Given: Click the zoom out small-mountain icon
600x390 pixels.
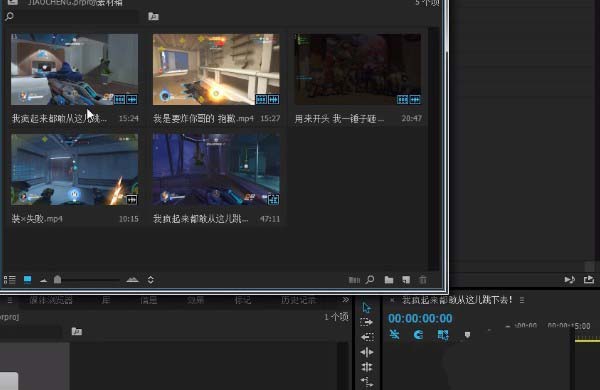Looking at the screenshot, I should coord(44,280).
